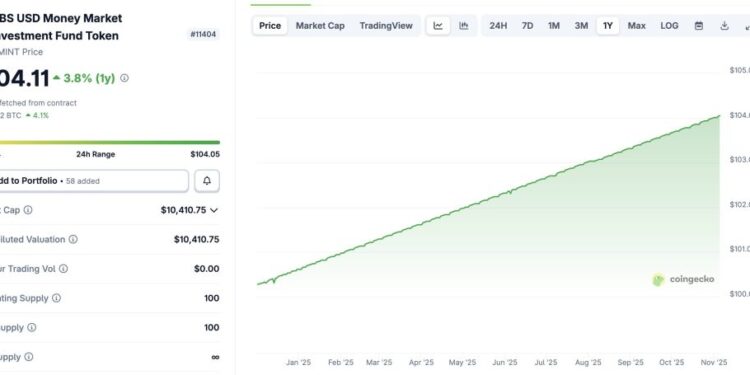Open info icon for Diluted Valuation
The height and width of the screenshot is (375, 750).
point(73,239)
